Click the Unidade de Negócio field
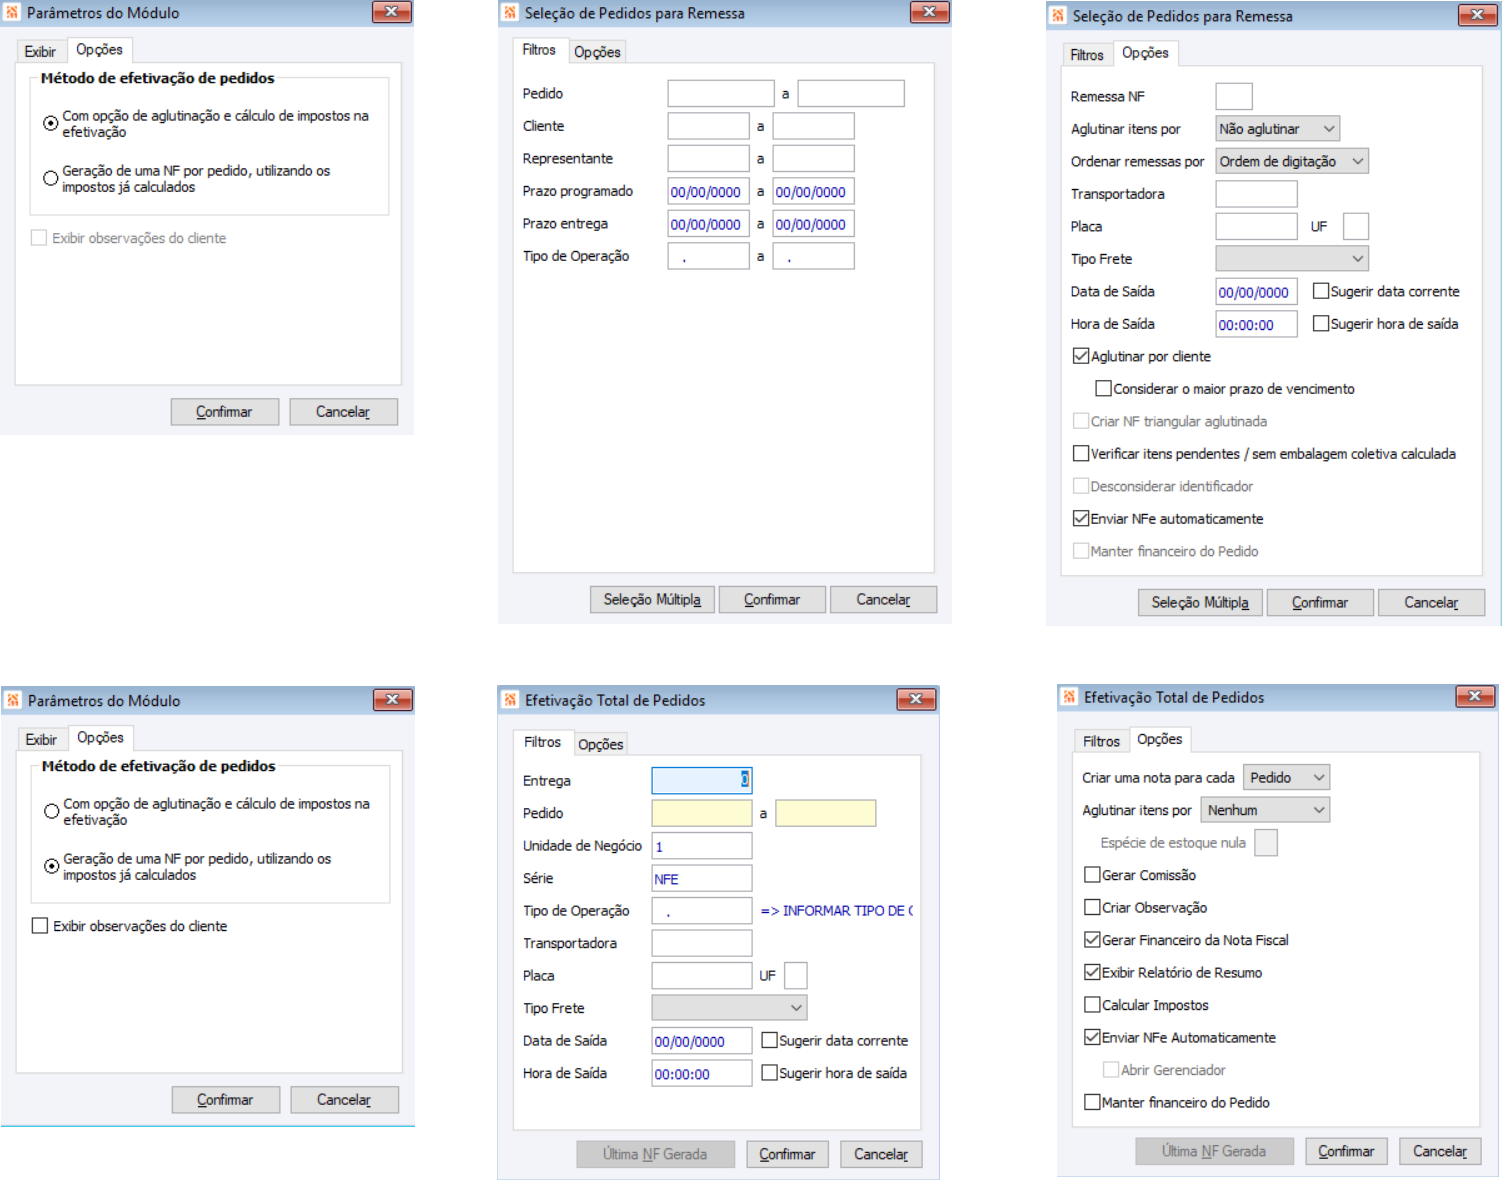 click(x=702, y=846)
